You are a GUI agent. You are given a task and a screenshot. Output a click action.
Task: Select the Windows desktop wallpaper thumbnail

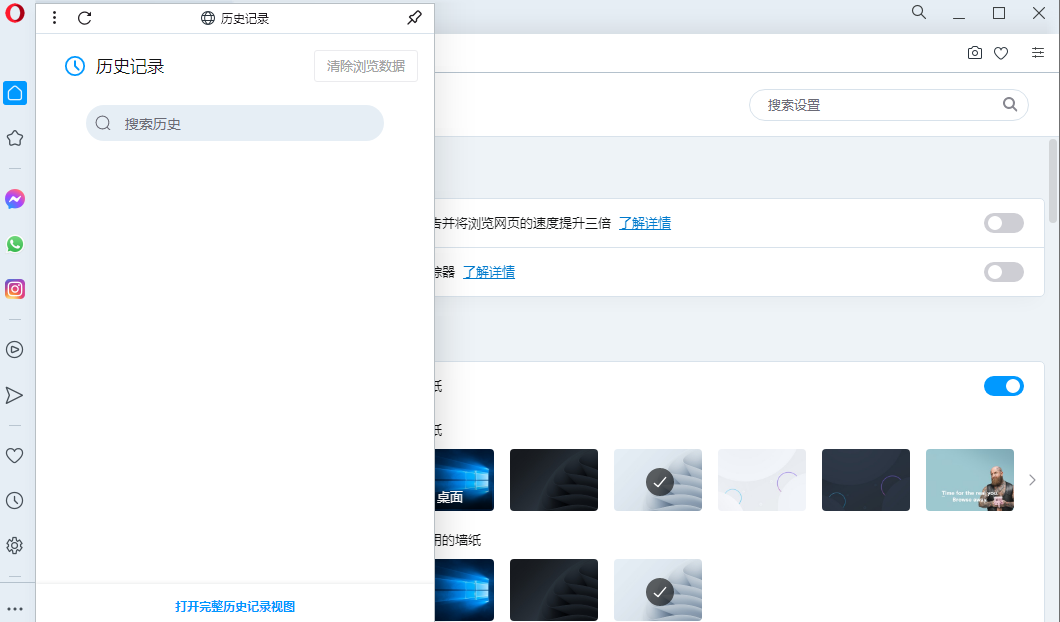[x=465, y=479]
